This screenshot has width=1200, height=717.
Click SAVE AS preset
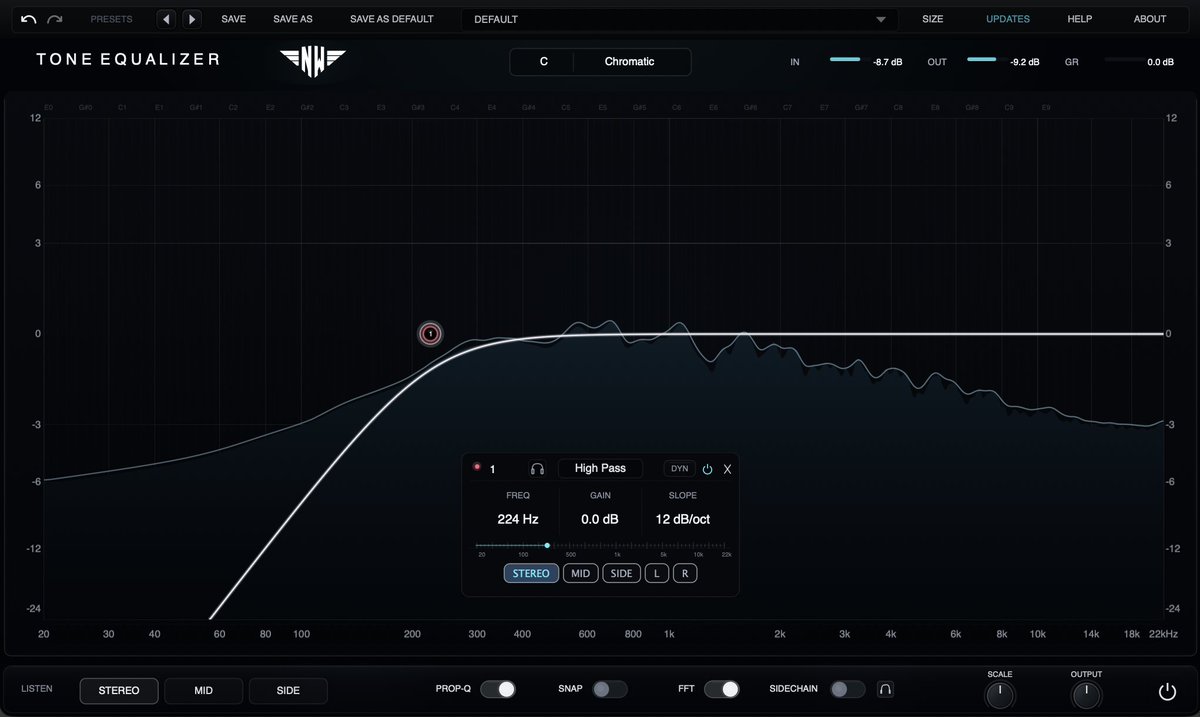point(293,19)
